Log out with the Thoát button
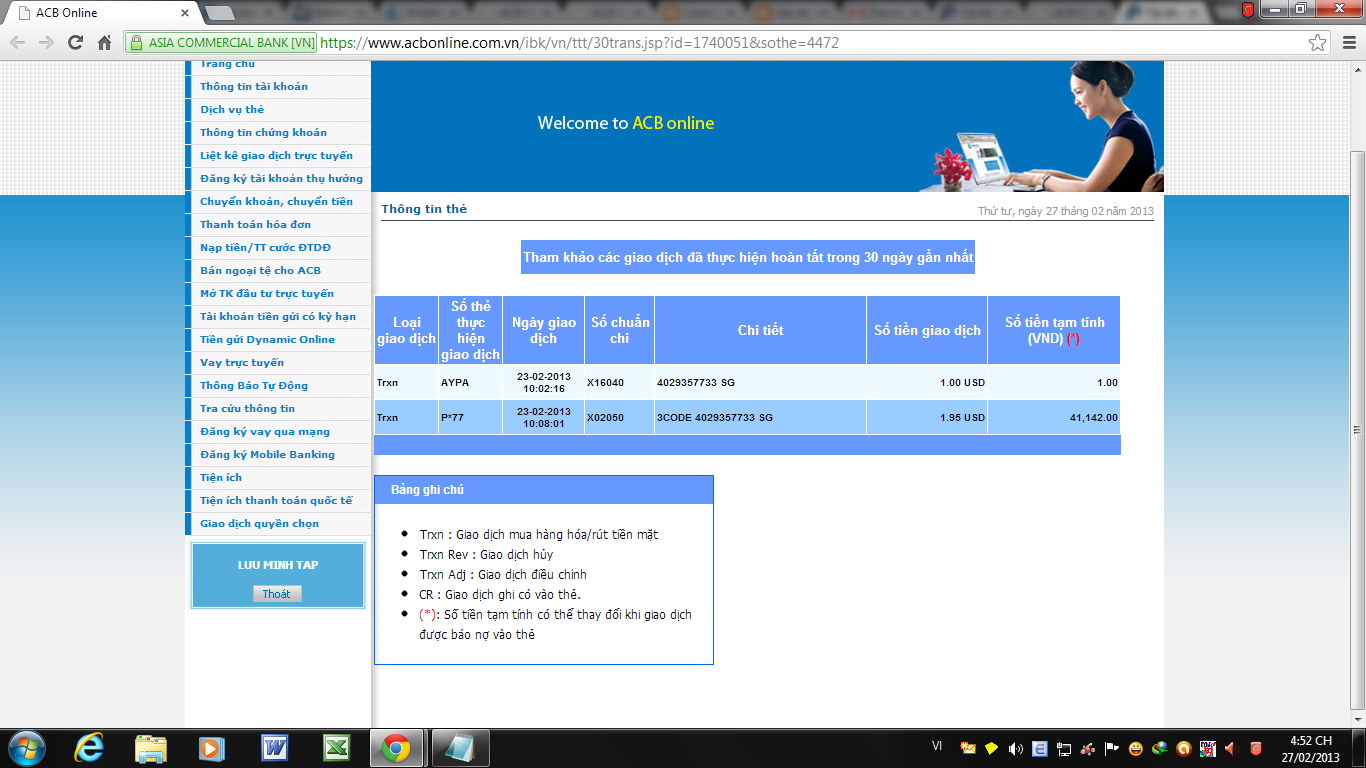The width and height of the screenshot is (1366, 768). click(x=277, y=594)
